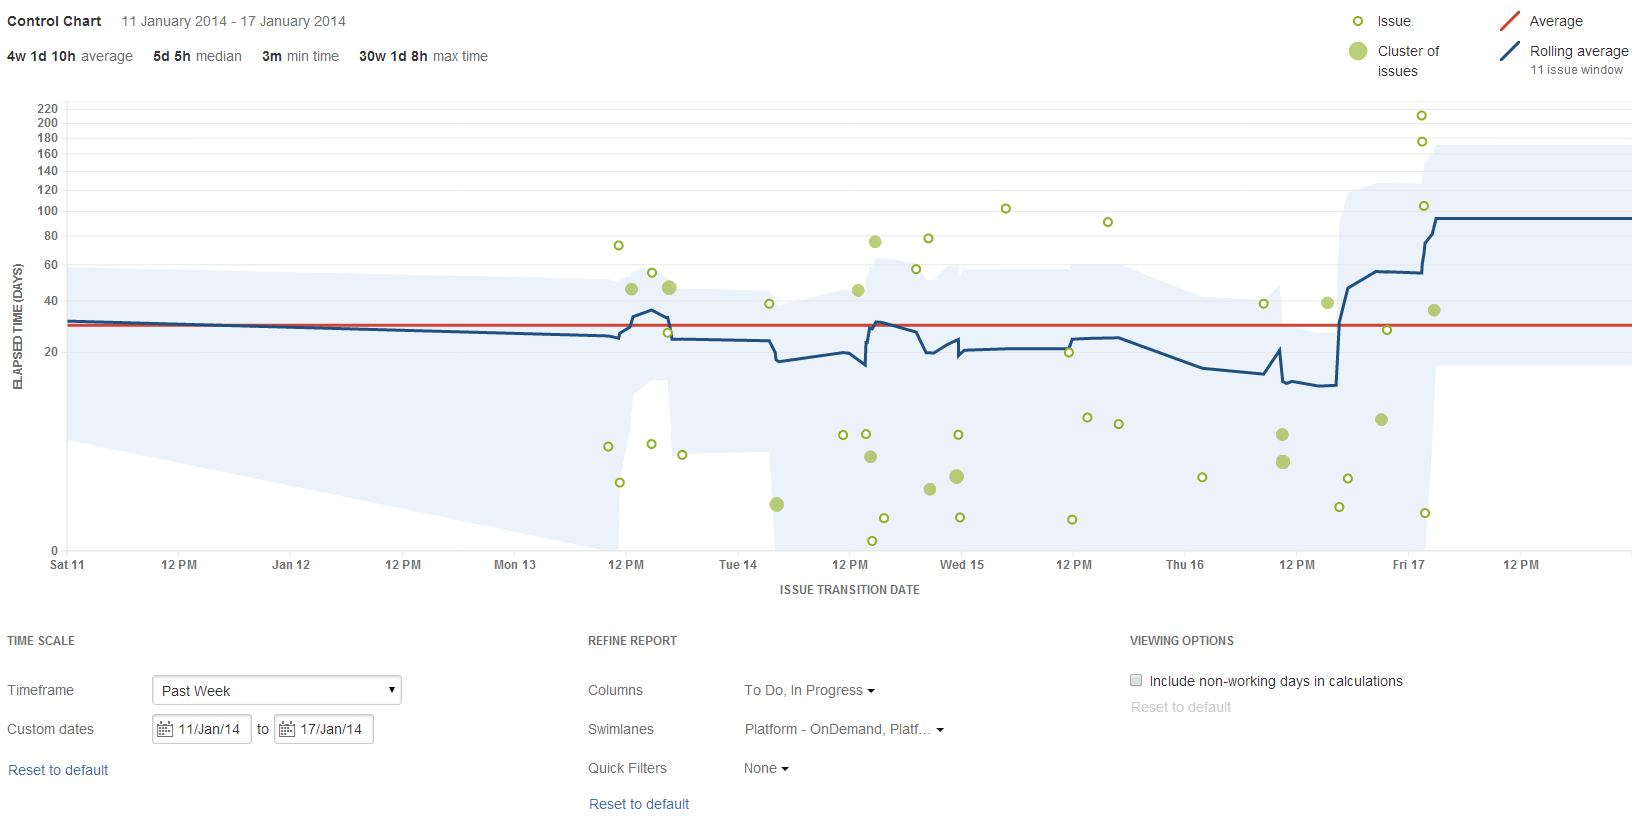Click Reset to default under Time Scale
This screenshot has width=1638, height=817.
(58, 770)
